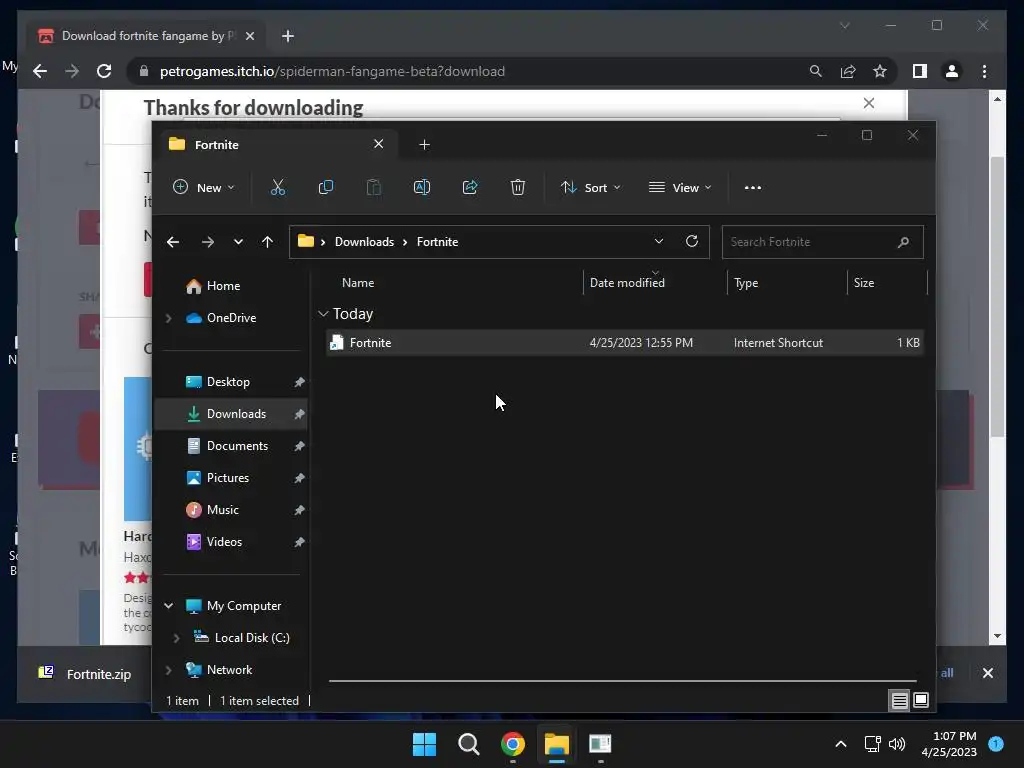1024x768 pixels.
Task: Switch to large thumbnails view icon
Action: (921, 701)
